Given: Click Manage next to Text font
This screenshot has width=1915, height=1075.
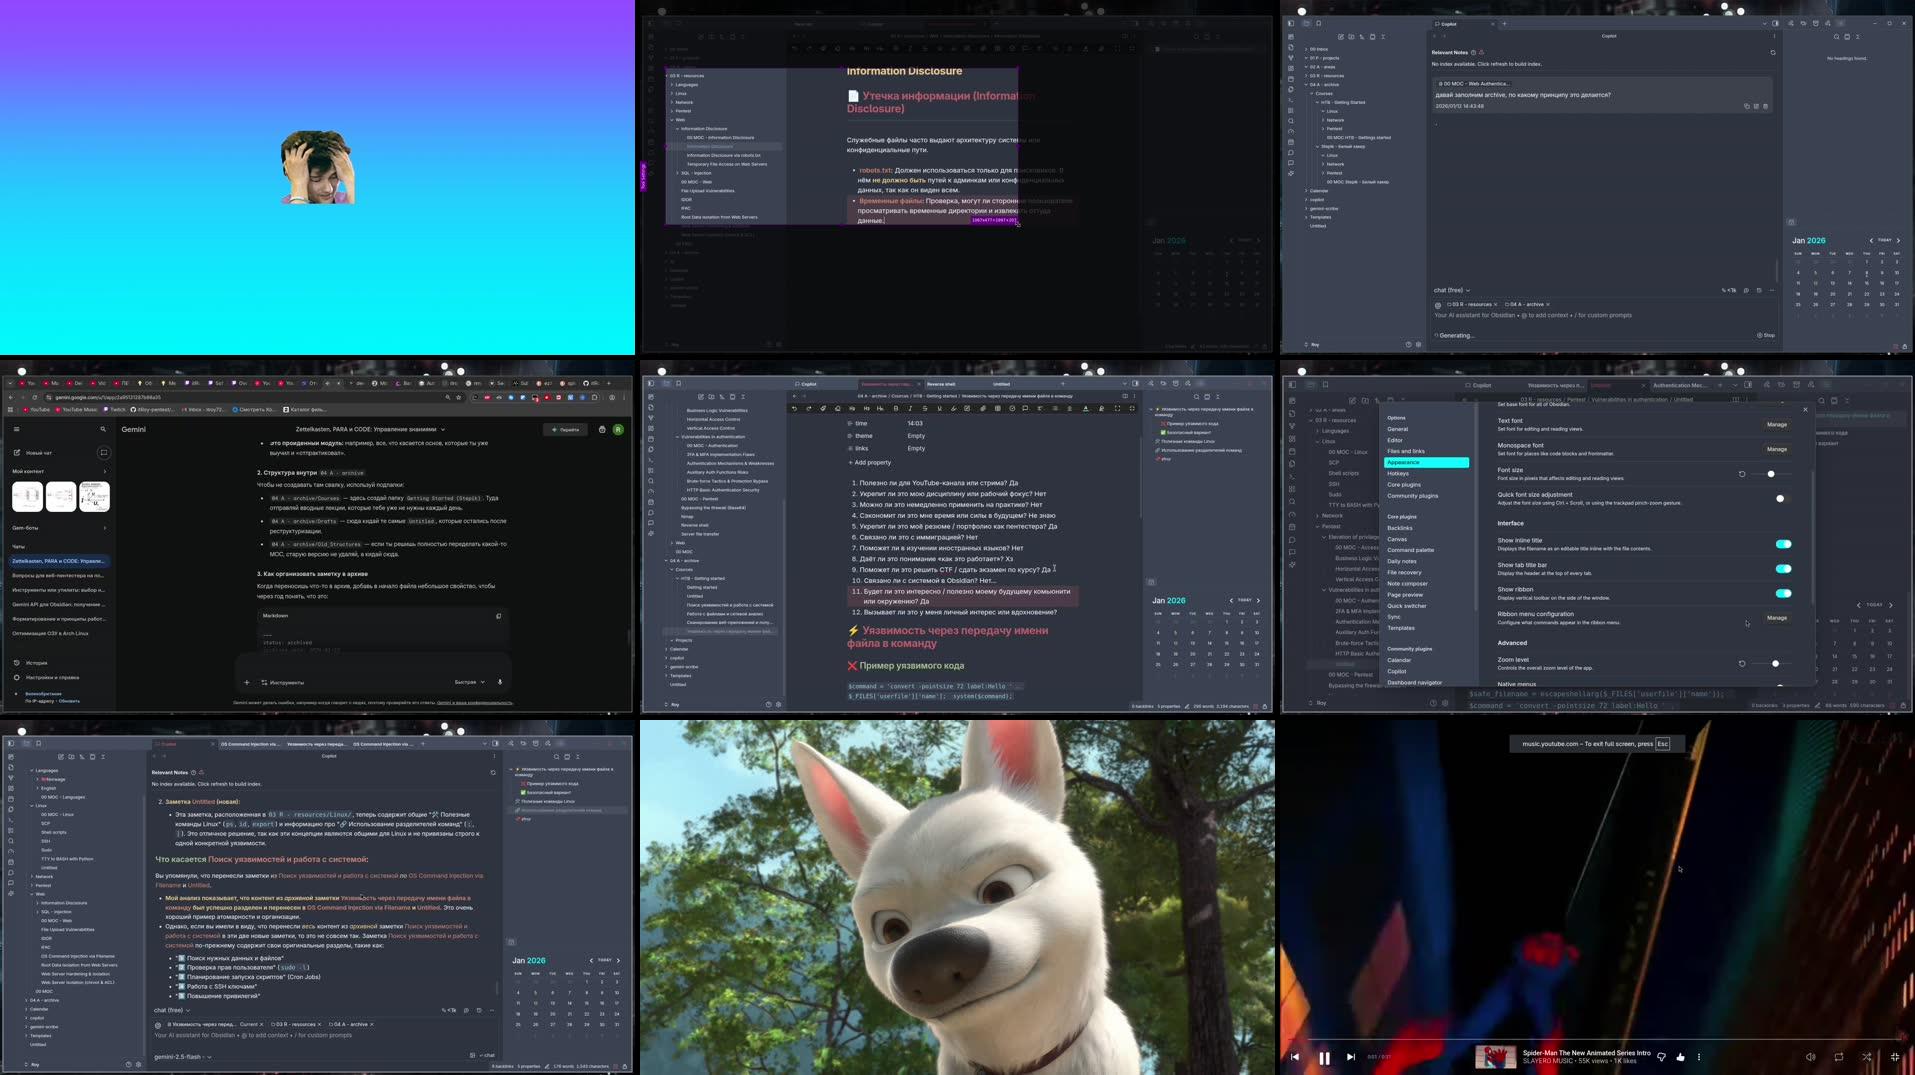Looking at the screenshot, I should [1776, 424].
